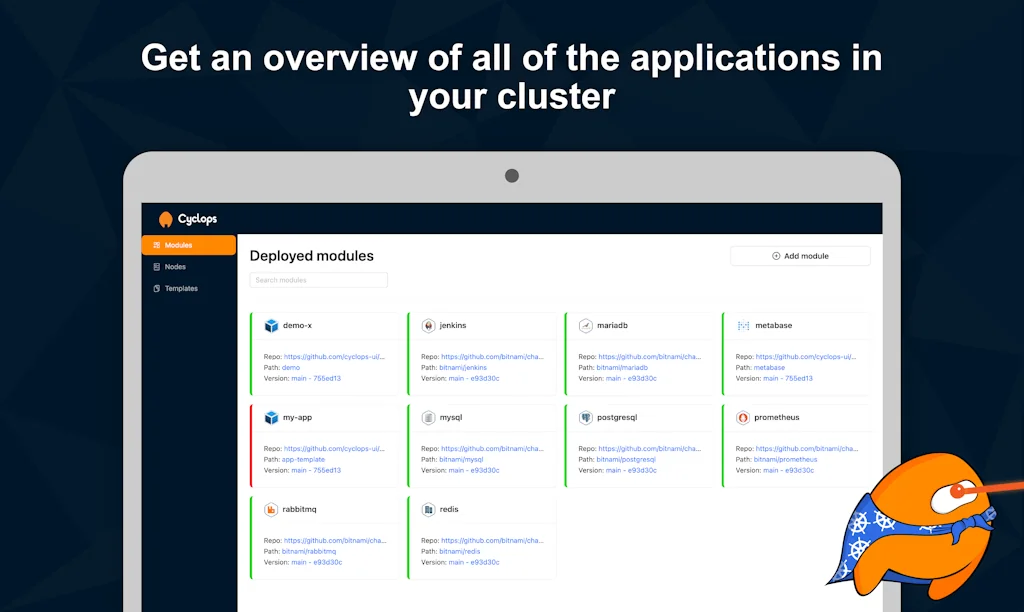Viewport: 1024px width, 612px height.
Task: Focus the Search modules field
Action: tap(318, 280)
